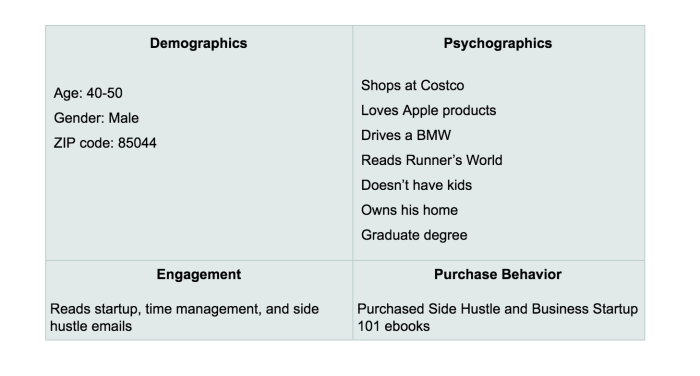Click the Demographics heading
This screenshot has width=700, height=376.
[198, 43]
